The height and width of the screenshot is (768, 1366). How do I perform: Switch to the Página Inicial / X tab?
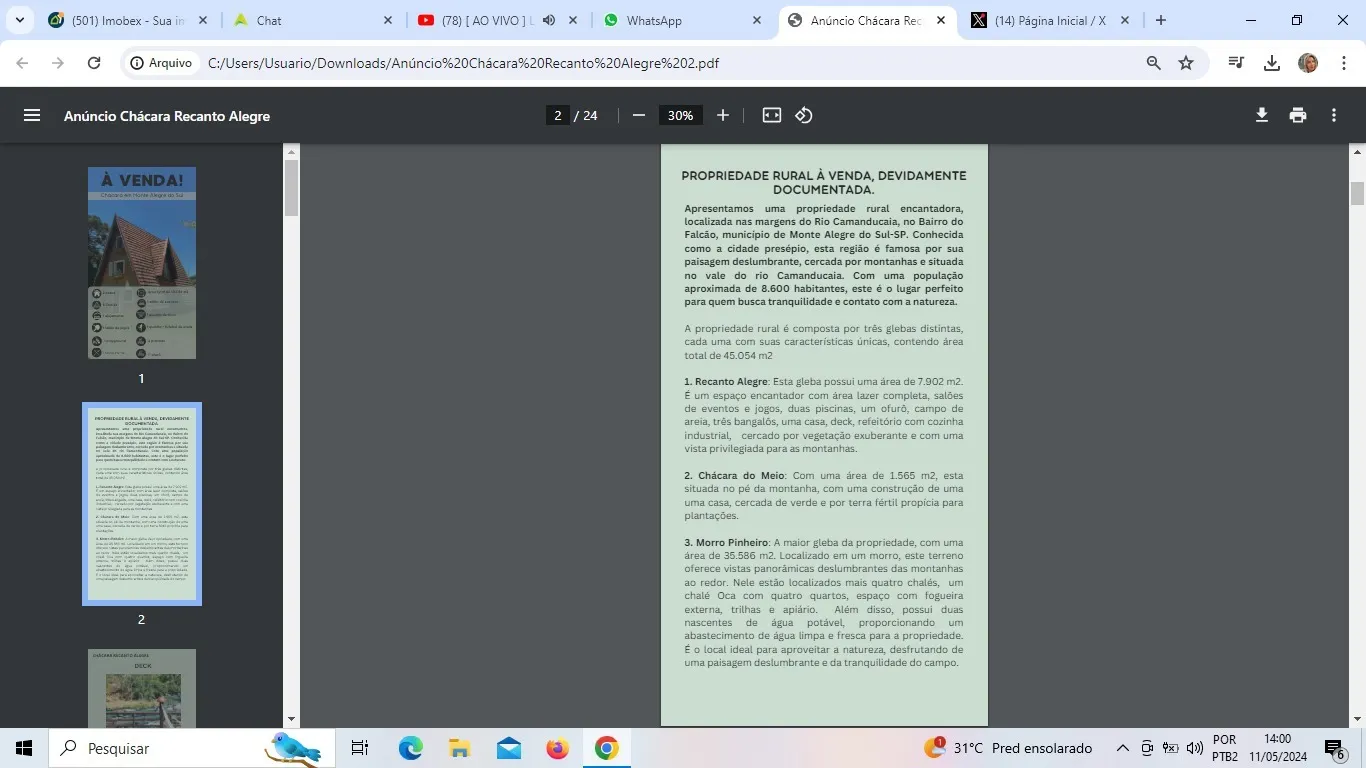pyautogui.click(x=1050, y=20)
